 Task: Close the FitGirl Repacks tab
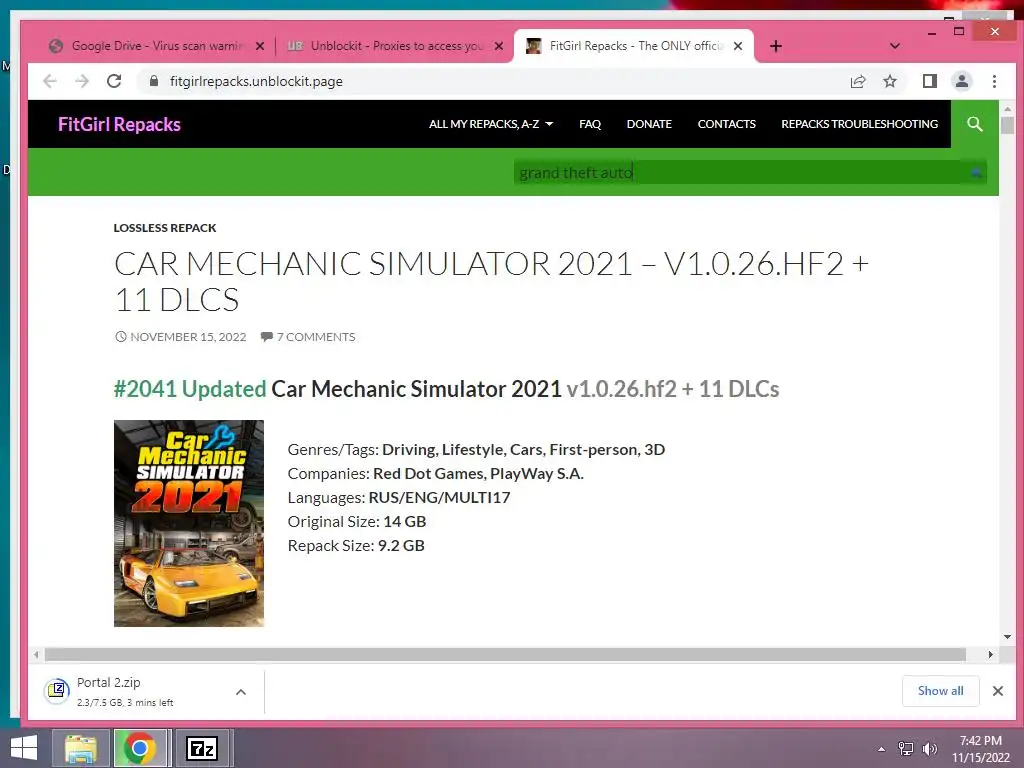pos(738,46)
